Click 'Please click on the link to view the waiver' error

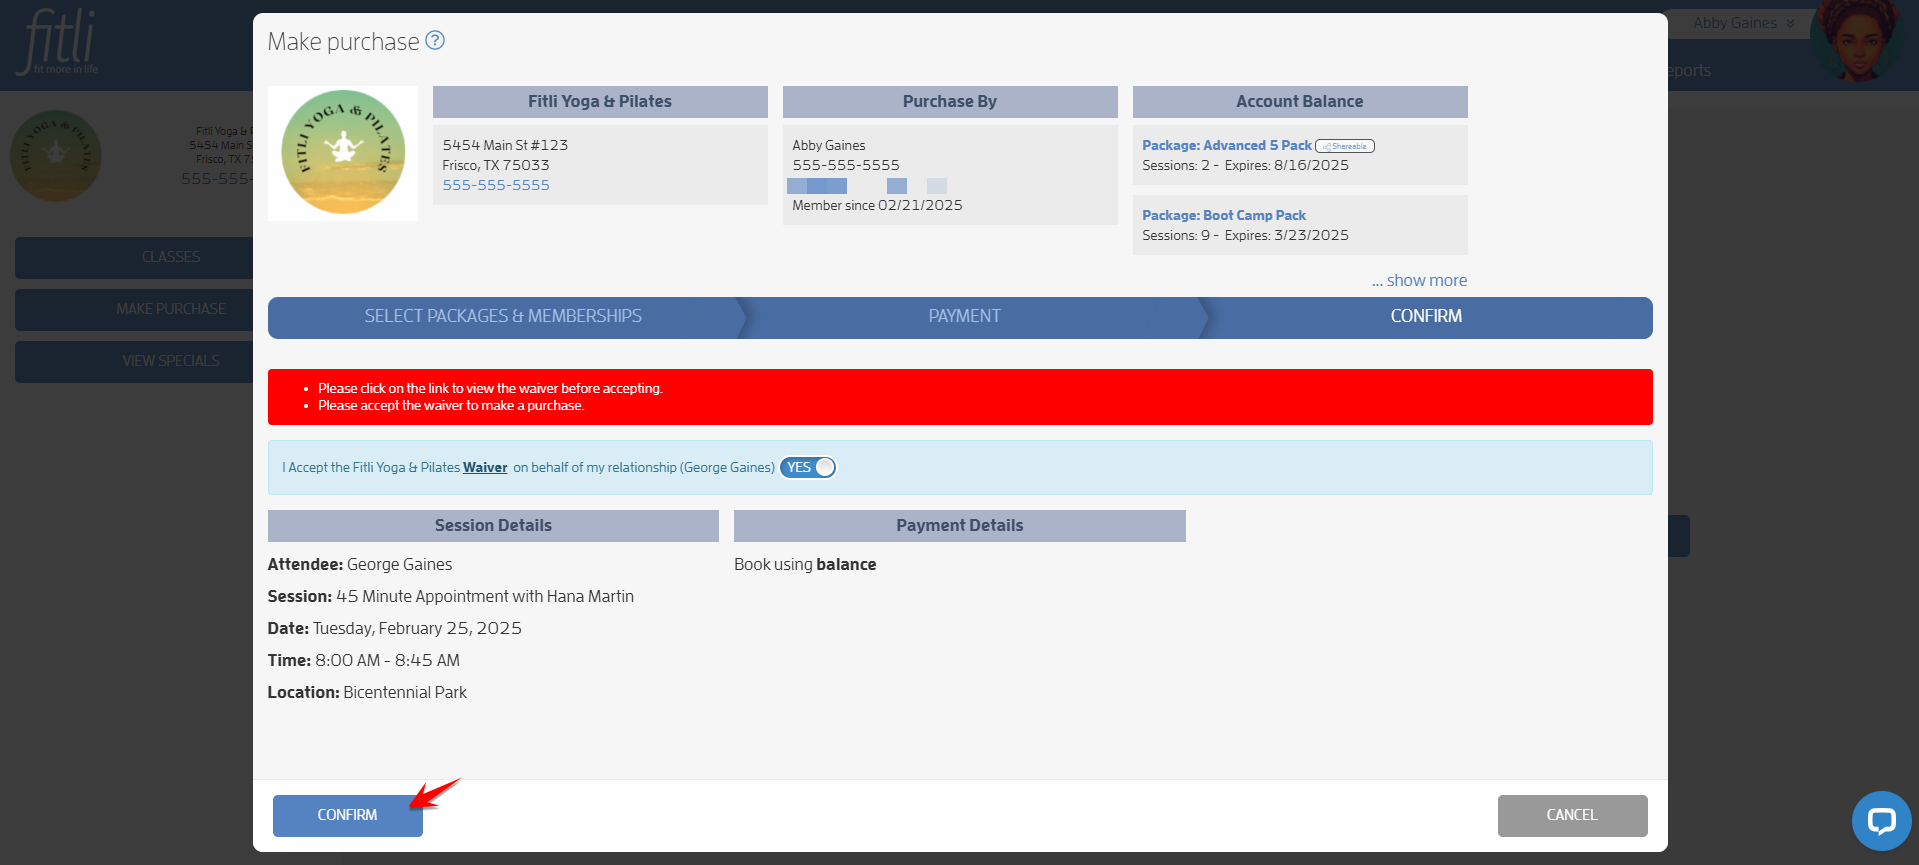pos(490,388)
